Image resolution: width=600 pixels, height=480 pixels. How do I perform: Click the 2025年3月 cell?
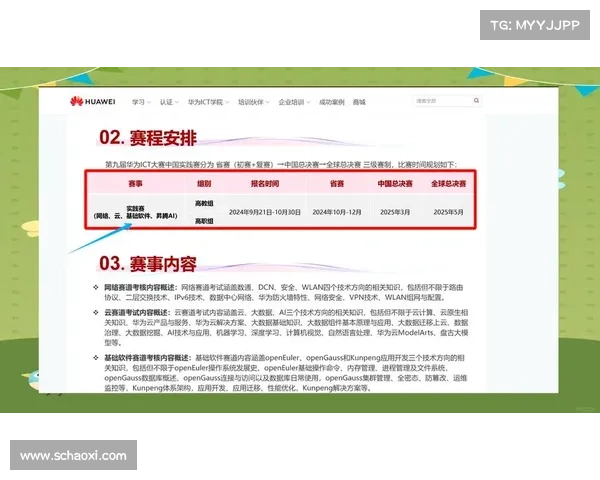(395, 212)
